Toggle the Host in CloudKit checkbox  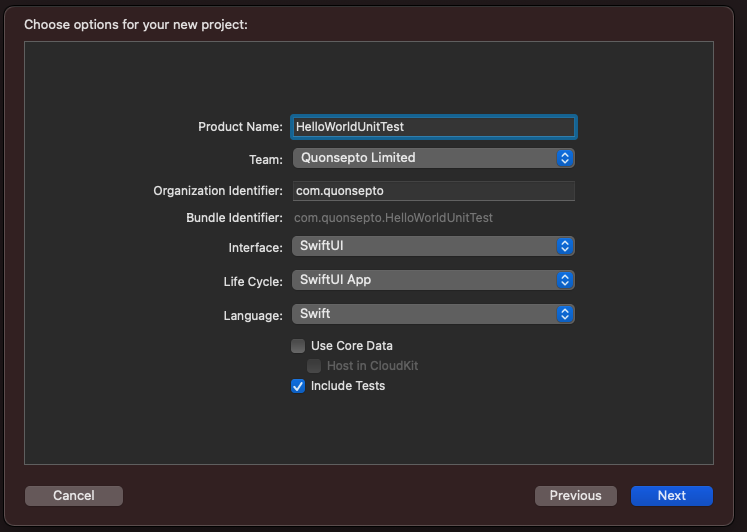(x=314, y=366)
